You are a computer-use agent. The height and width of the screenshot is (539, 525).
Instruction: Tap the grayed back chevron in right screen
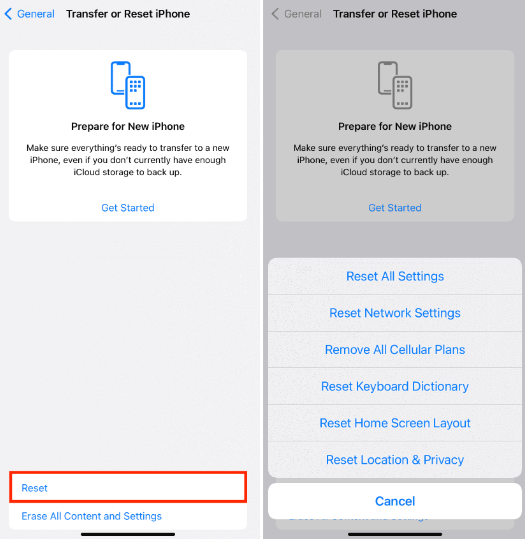275,14
